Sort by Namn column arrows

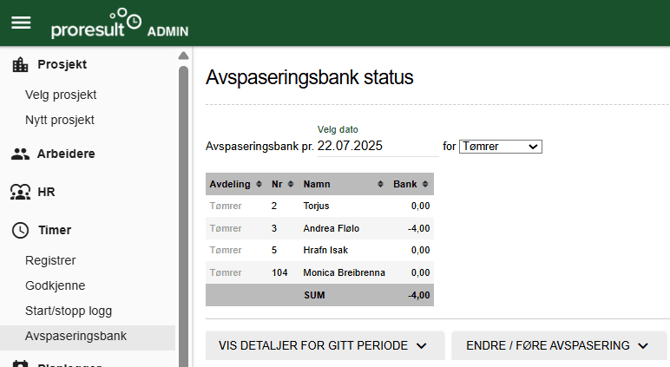click(380, 184)
